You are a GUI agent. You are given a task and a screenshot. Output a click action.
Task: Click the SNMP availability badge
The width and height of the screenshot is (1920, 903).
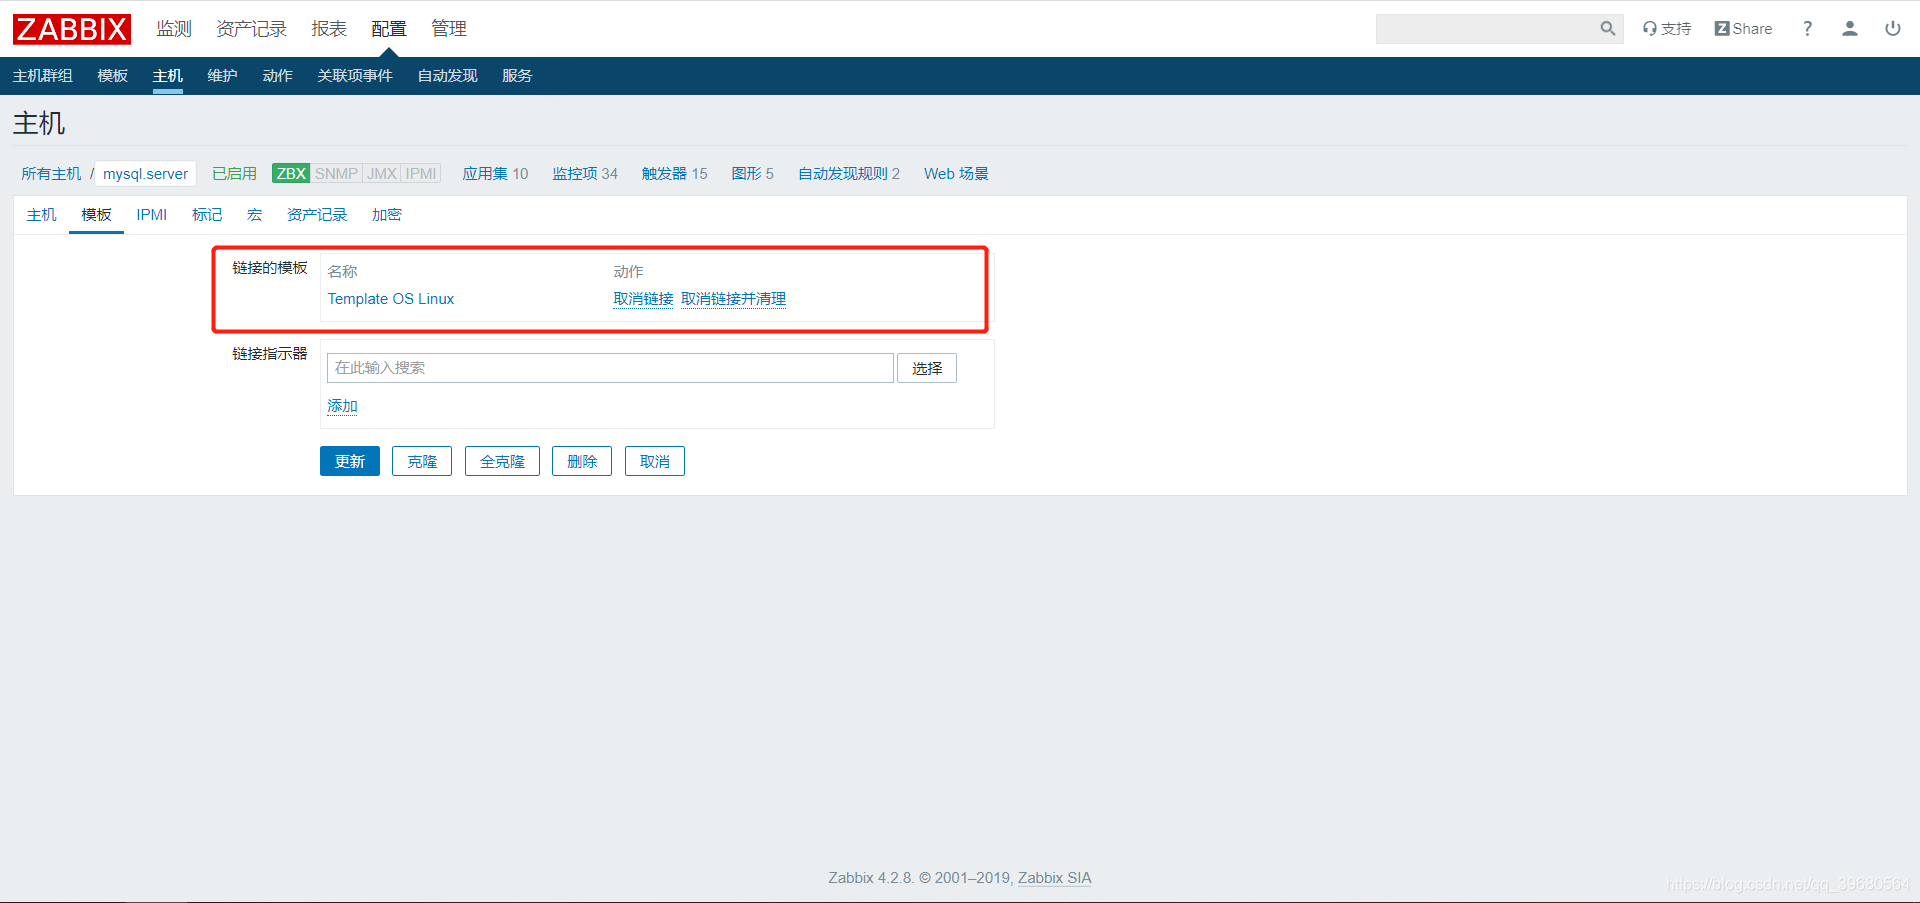click(336, 173)
